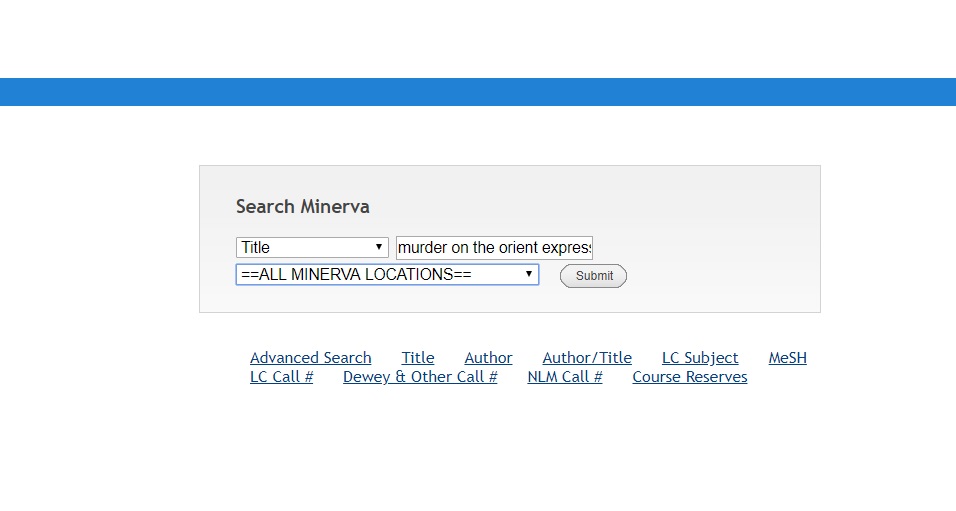Go to the Author search link
The height and width of the screenshot is (511, 956).
tap(488, 358)
